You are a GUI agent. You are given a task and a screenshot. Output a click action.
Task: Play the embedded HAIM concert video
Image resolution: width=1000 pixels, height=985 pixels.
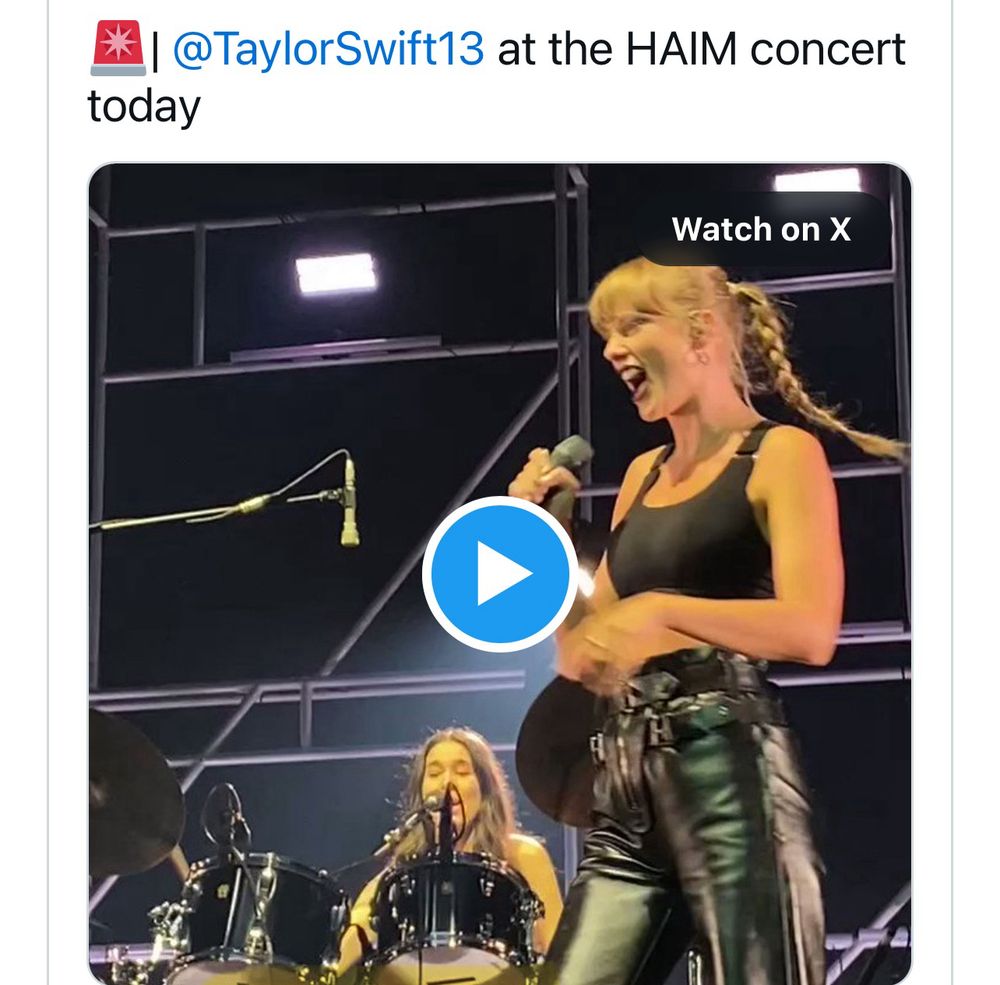click(499, 574)
